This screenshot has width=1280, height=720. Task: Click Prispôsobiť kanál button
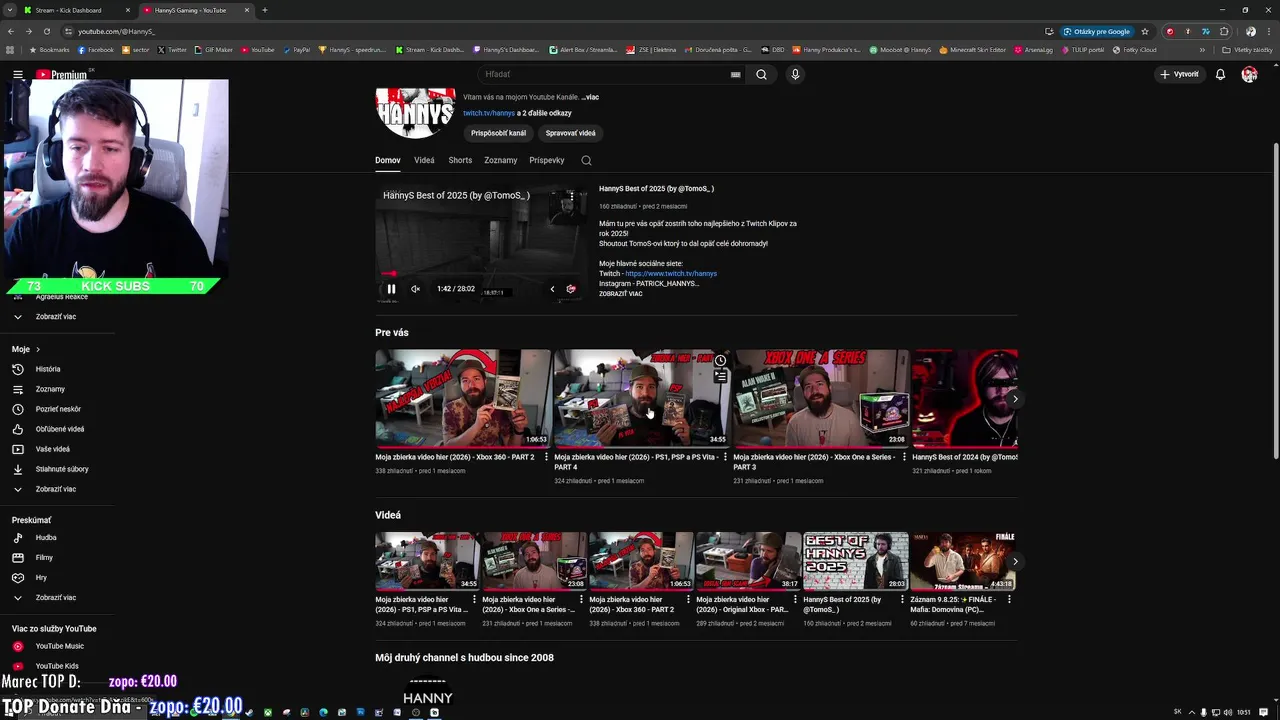pos(498,133)
